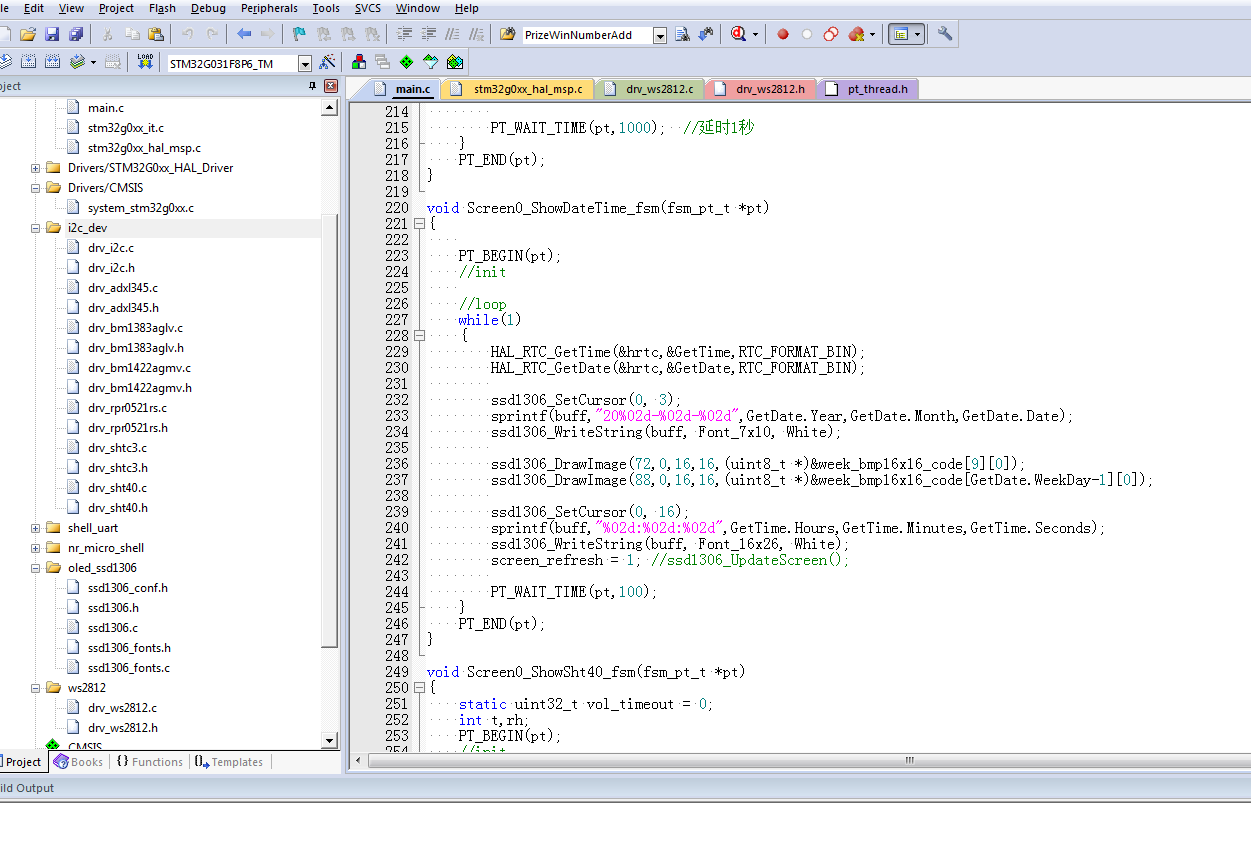Insert a bookmark using the flag icon
Viewport: 1251px width, 841px height.
tap(299, 34)
